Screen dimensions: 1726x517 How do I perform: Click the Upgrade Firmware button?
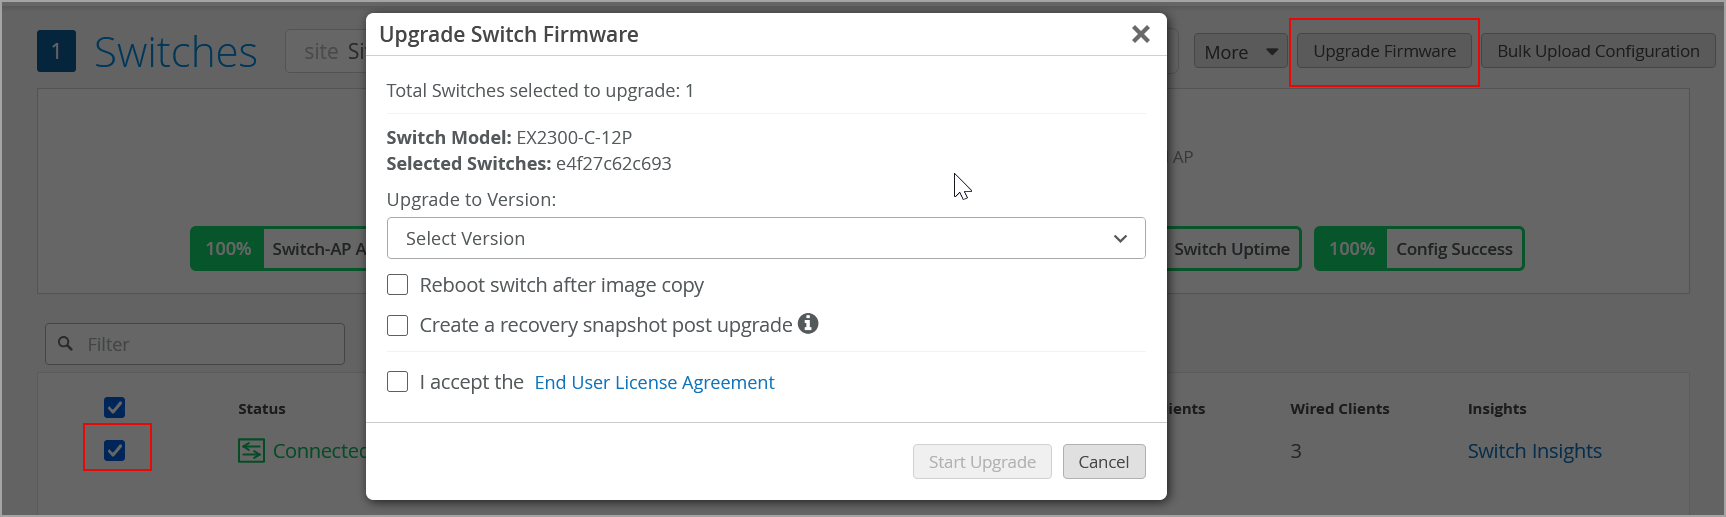click(1384, 51)
